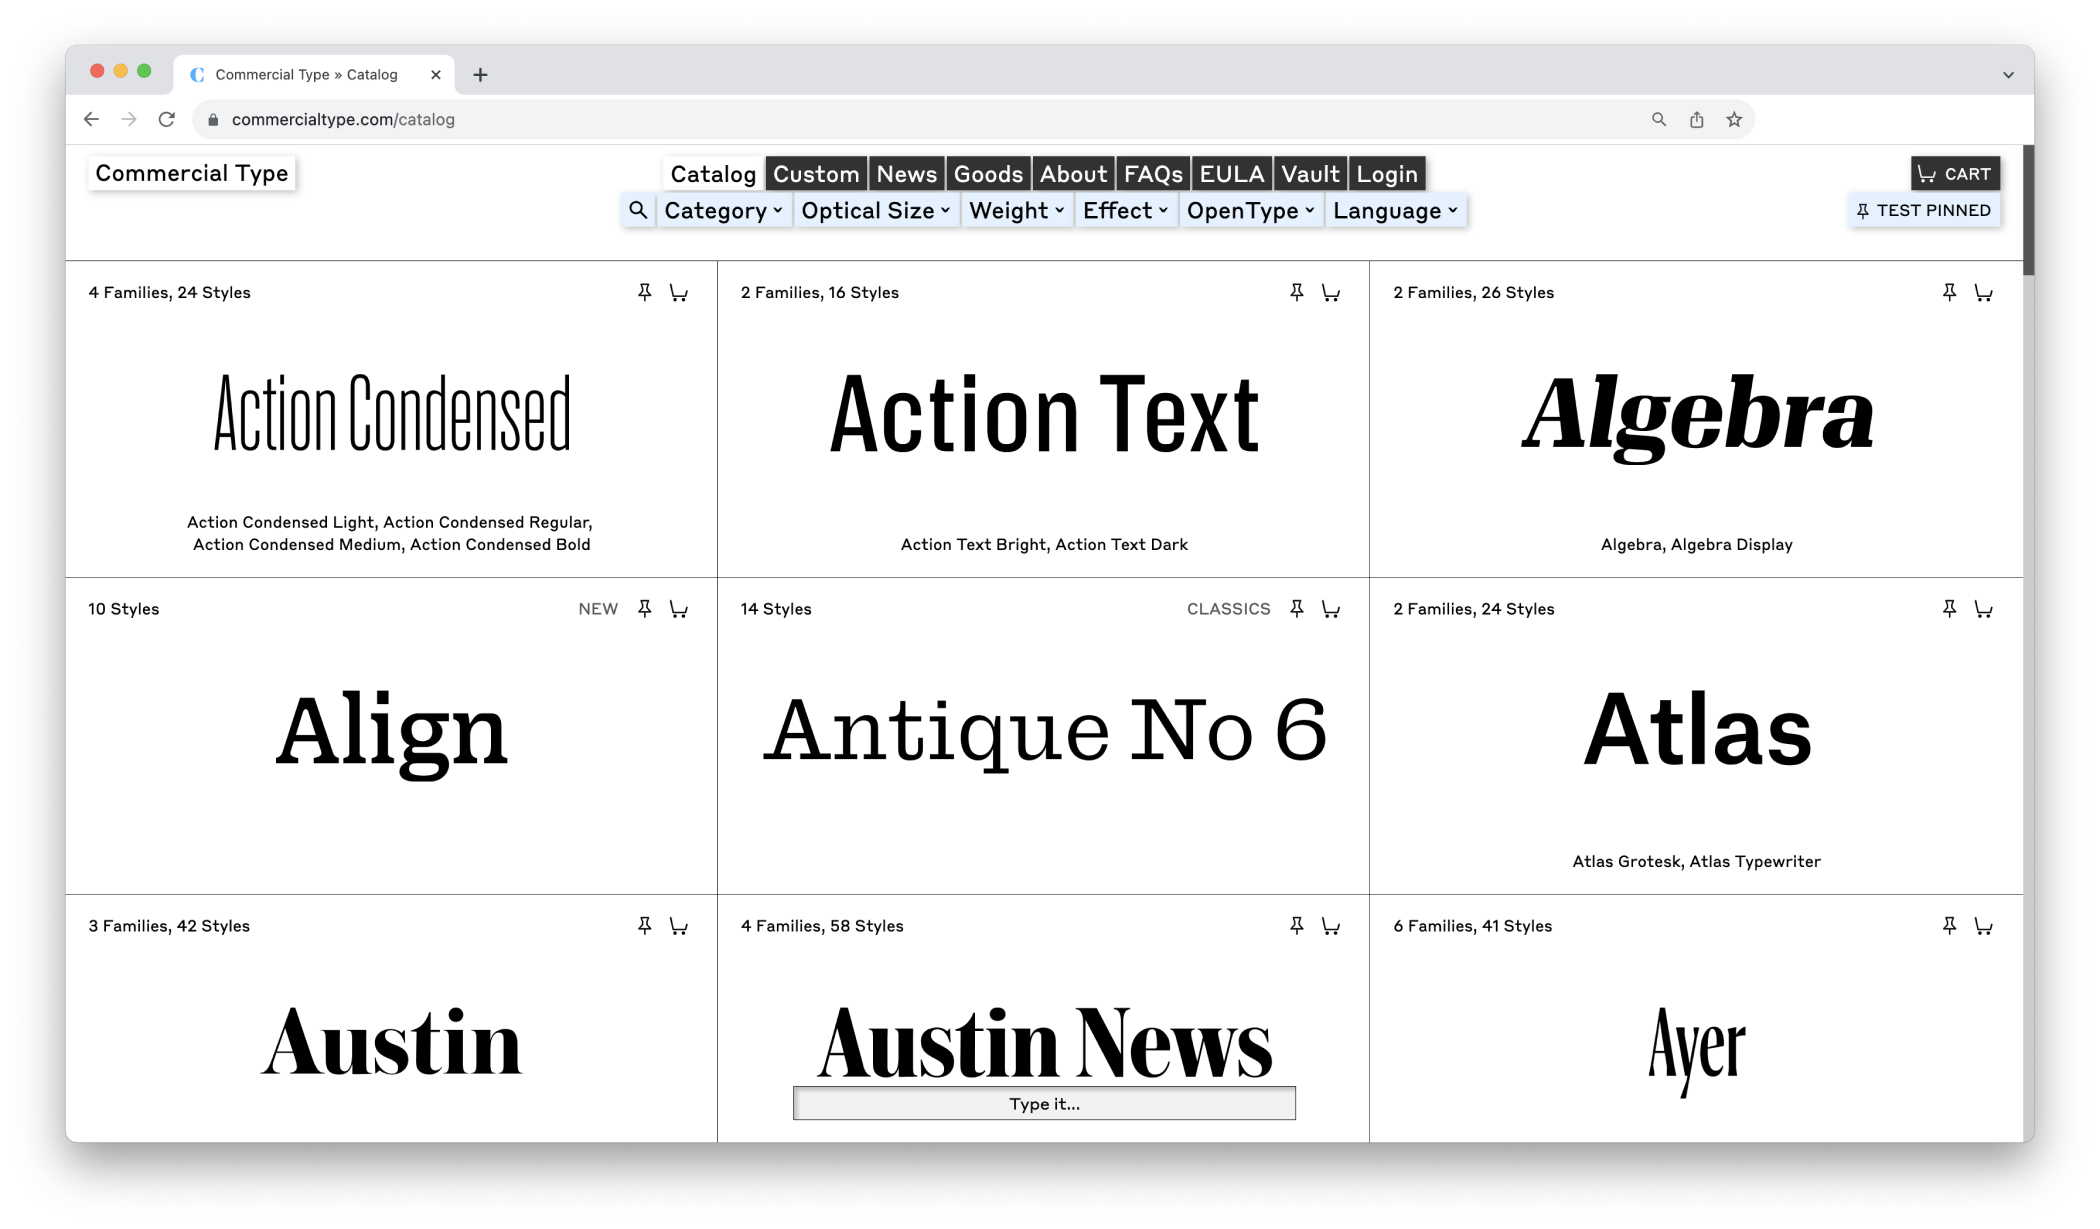Open the Login page

pos(1386,173)
